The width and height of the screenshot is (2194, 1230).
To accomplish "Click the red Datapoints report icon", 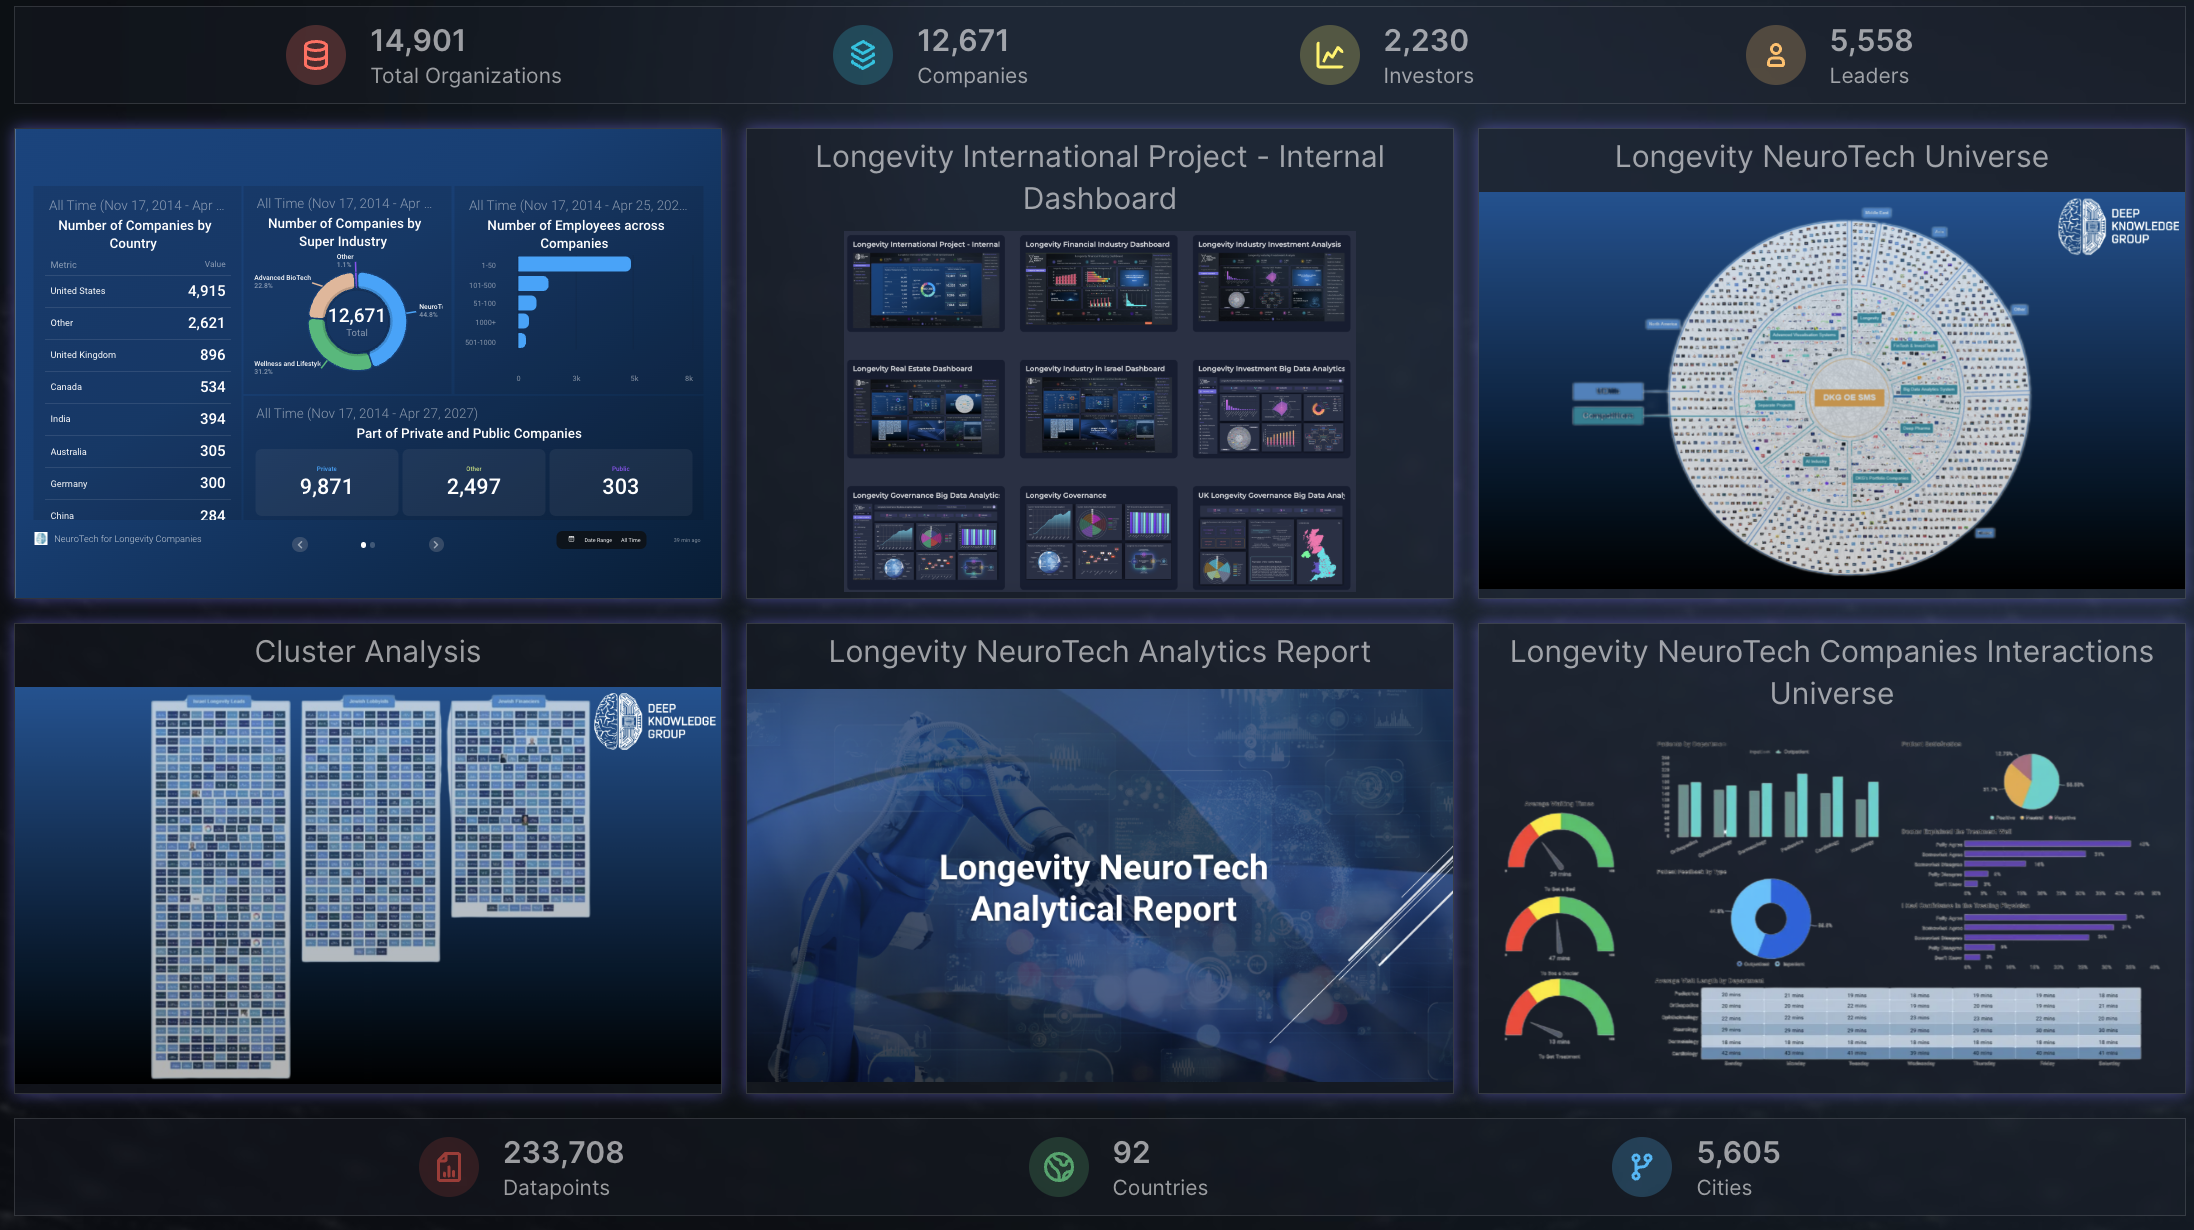I will tap(449, 1167).
